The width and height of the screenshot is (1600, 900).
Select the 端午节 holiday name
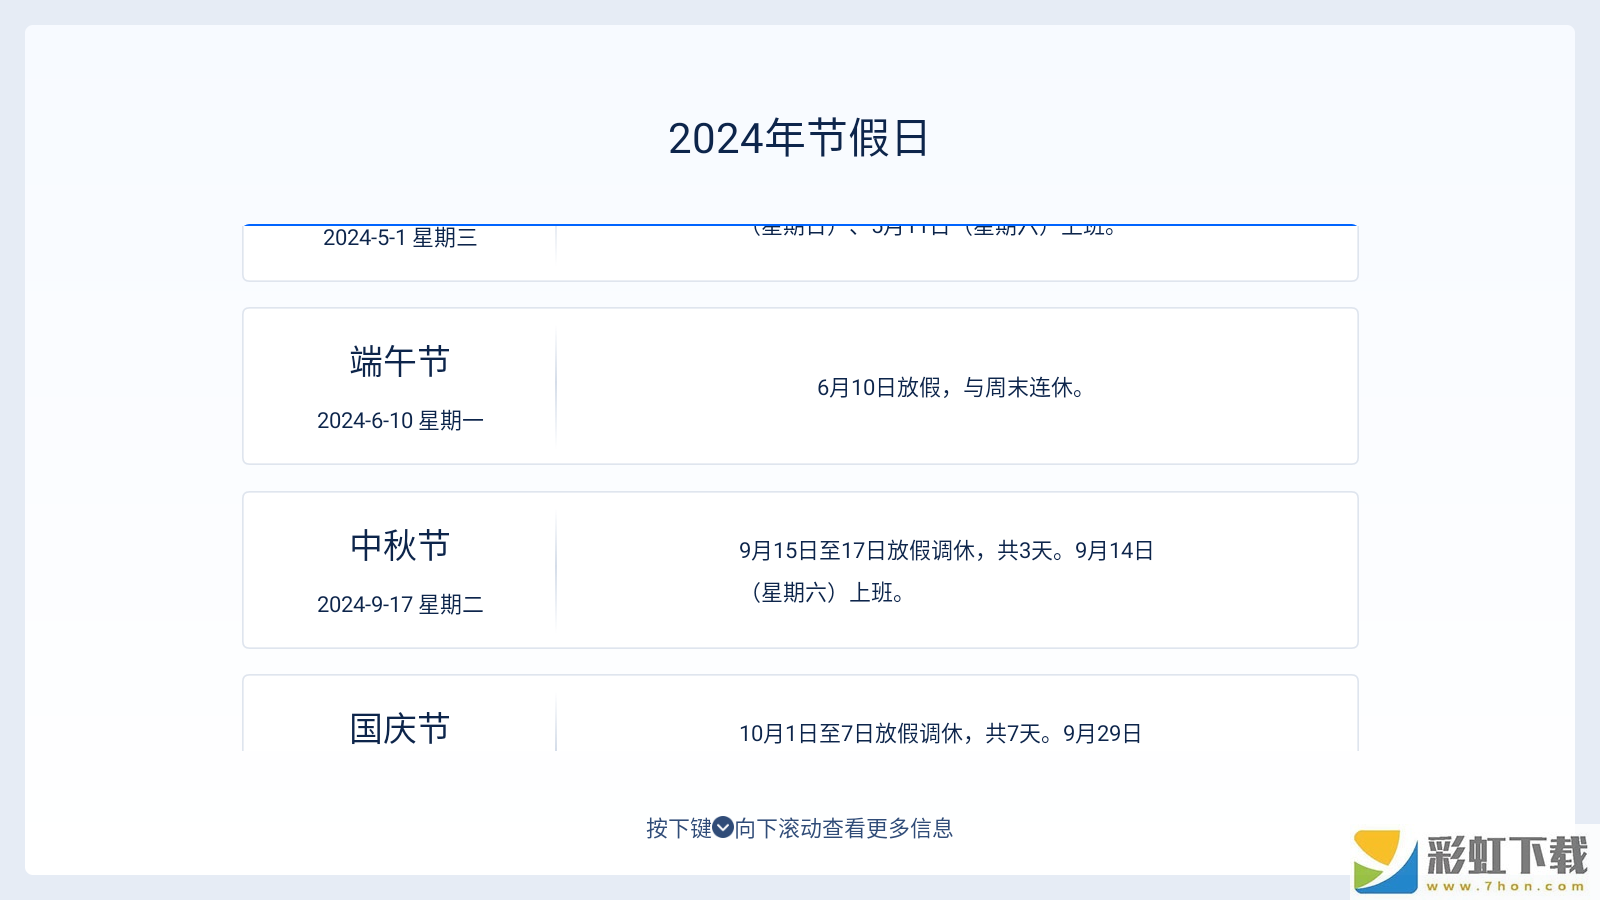point(400,361)
